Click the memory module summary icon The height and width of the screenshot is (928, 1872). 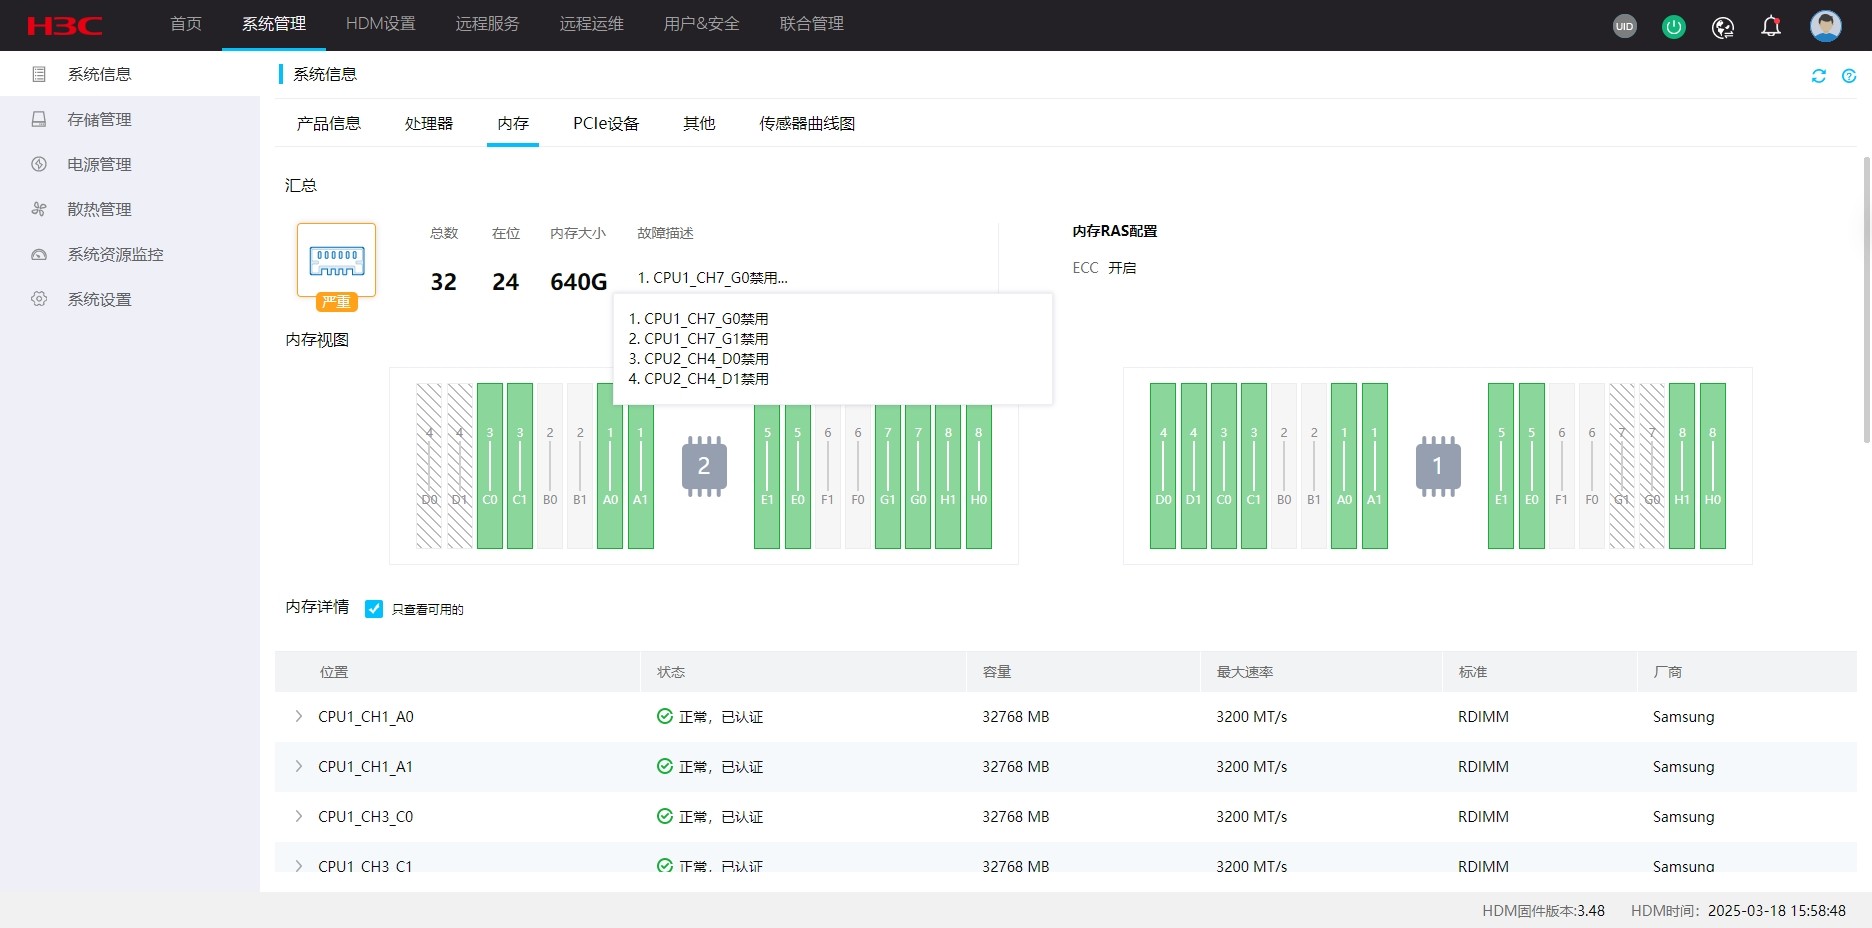click(336, 260)
